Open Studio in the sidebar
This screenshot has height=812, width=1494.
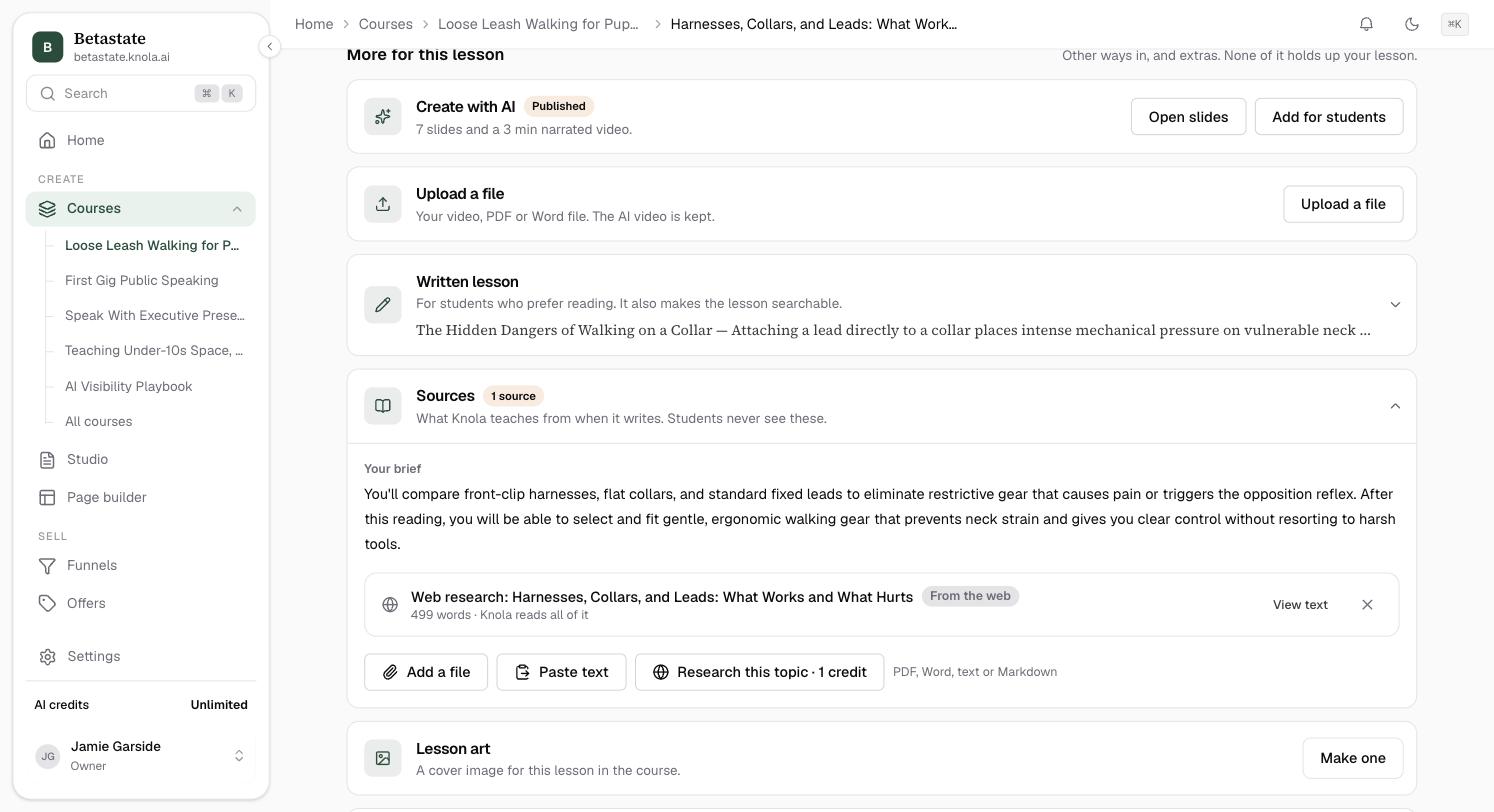pyautogui.click(x=141, y=459)
